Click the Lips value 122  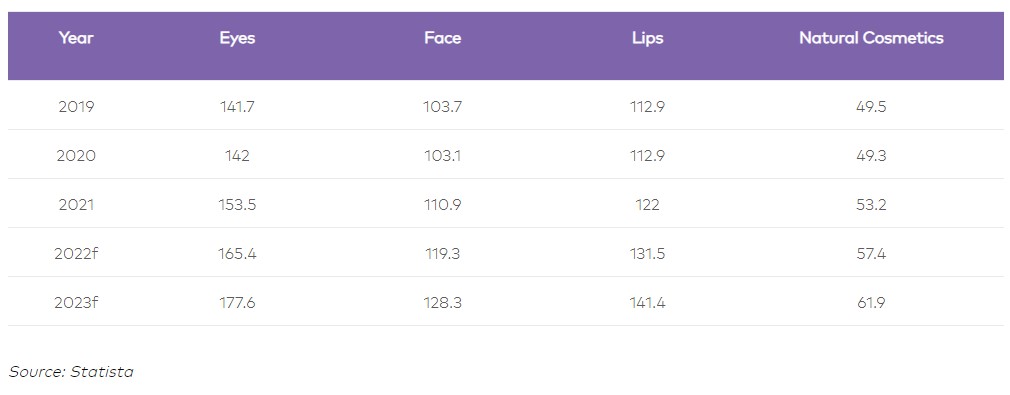[x=647, y=204]
